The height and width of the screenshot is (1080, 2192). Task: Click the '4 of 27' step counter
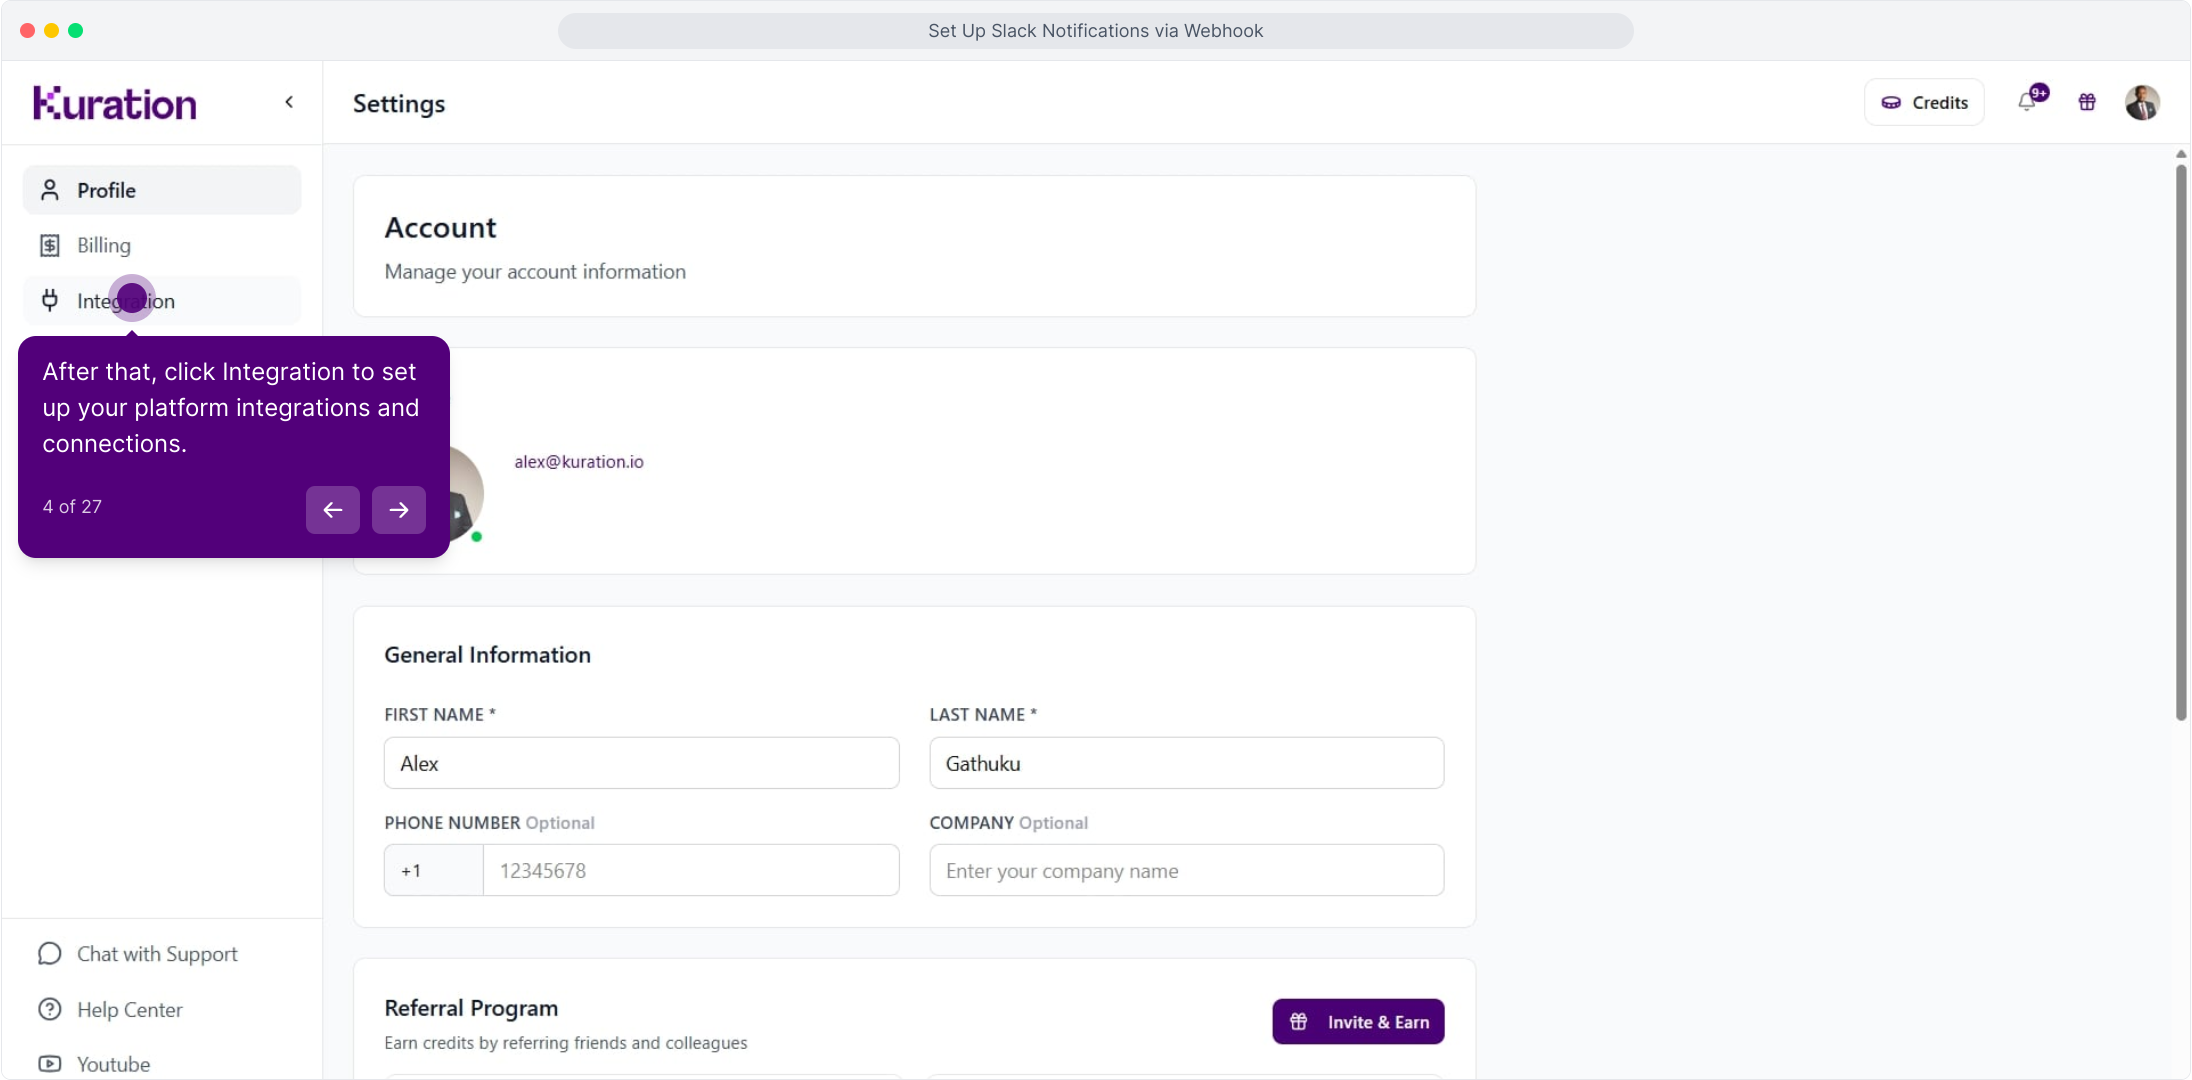[72, 507]
